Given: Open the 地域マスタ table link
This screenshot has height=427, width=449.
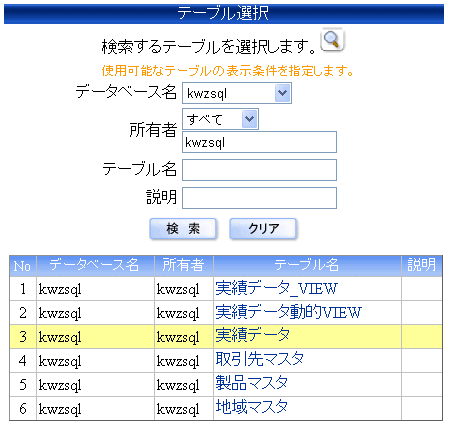Looking at the screenshot, I should click(x=251, y=407).
